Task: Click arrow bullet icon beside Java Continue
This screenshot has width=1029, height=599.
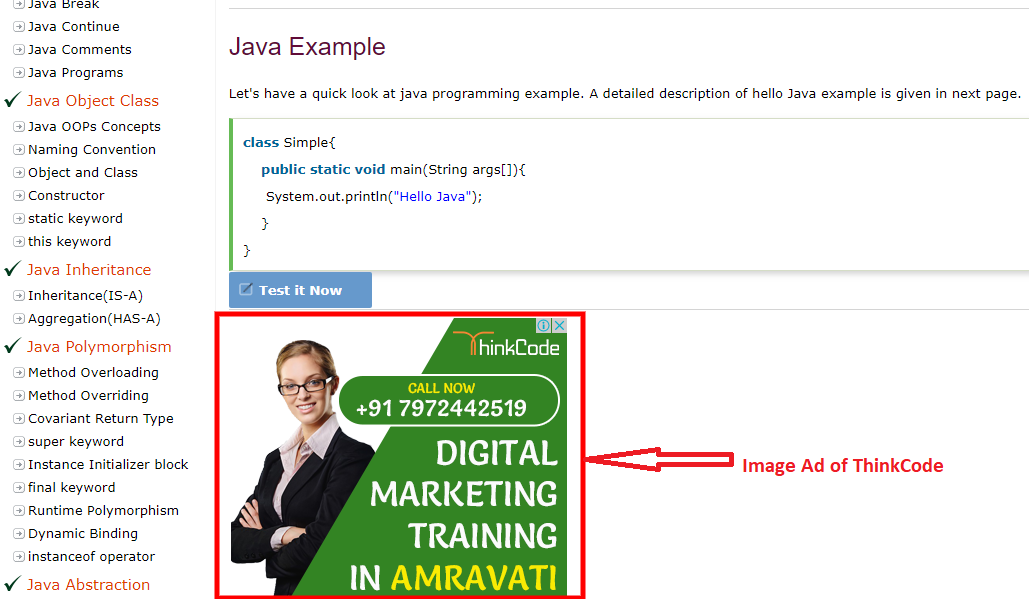Action: tap(19, 27)
